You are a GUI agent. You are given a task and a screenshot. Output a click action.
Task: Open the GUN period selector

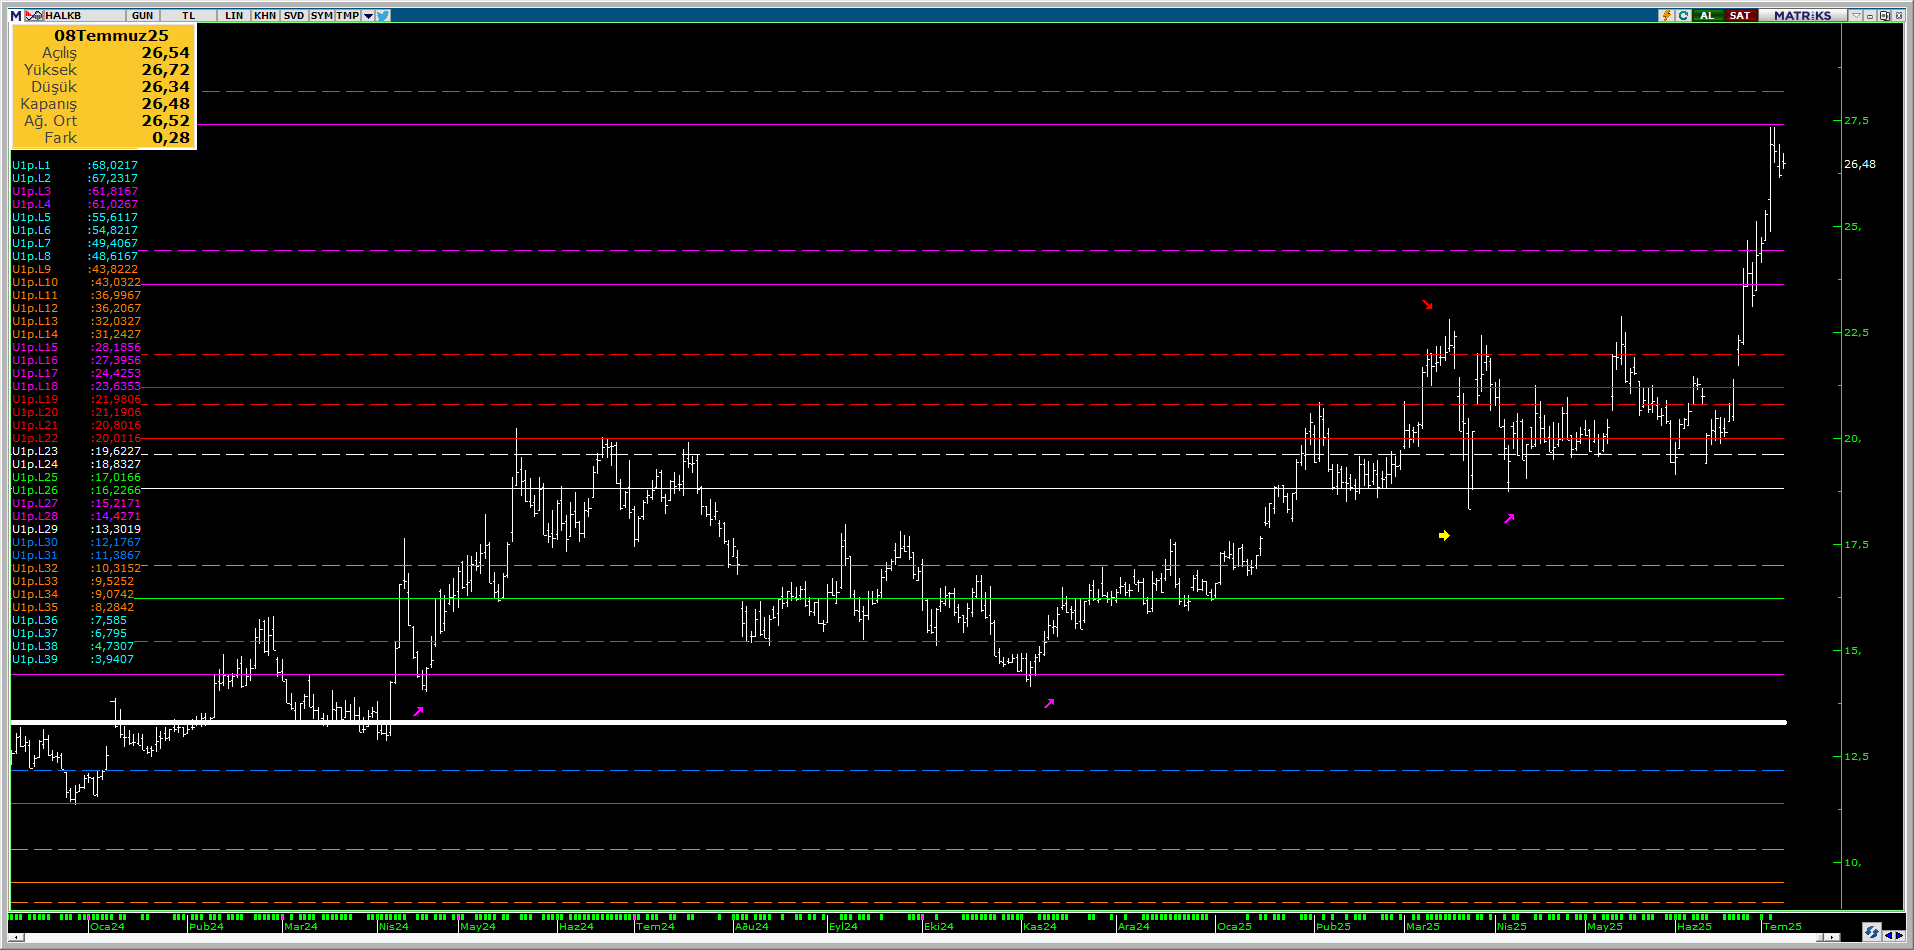point(142,15)
